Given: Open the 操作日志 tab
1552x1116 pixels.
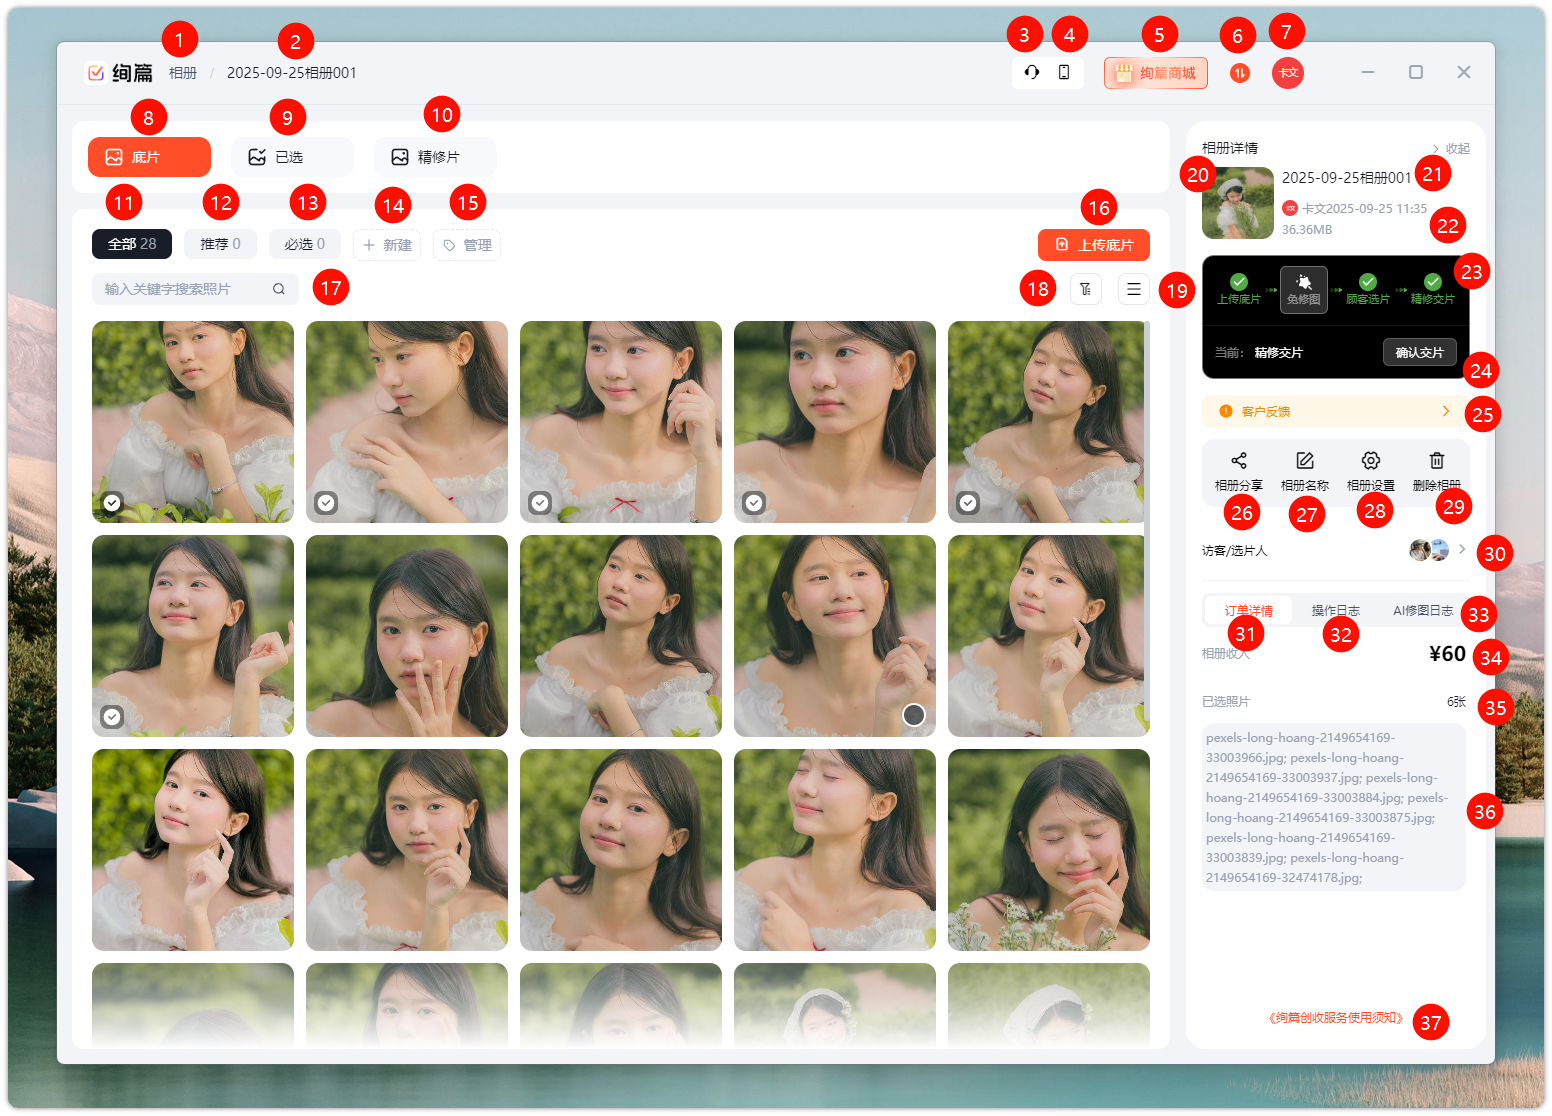Looking at the screenshot, I should pyautogui.click(x=1335, y=610).
